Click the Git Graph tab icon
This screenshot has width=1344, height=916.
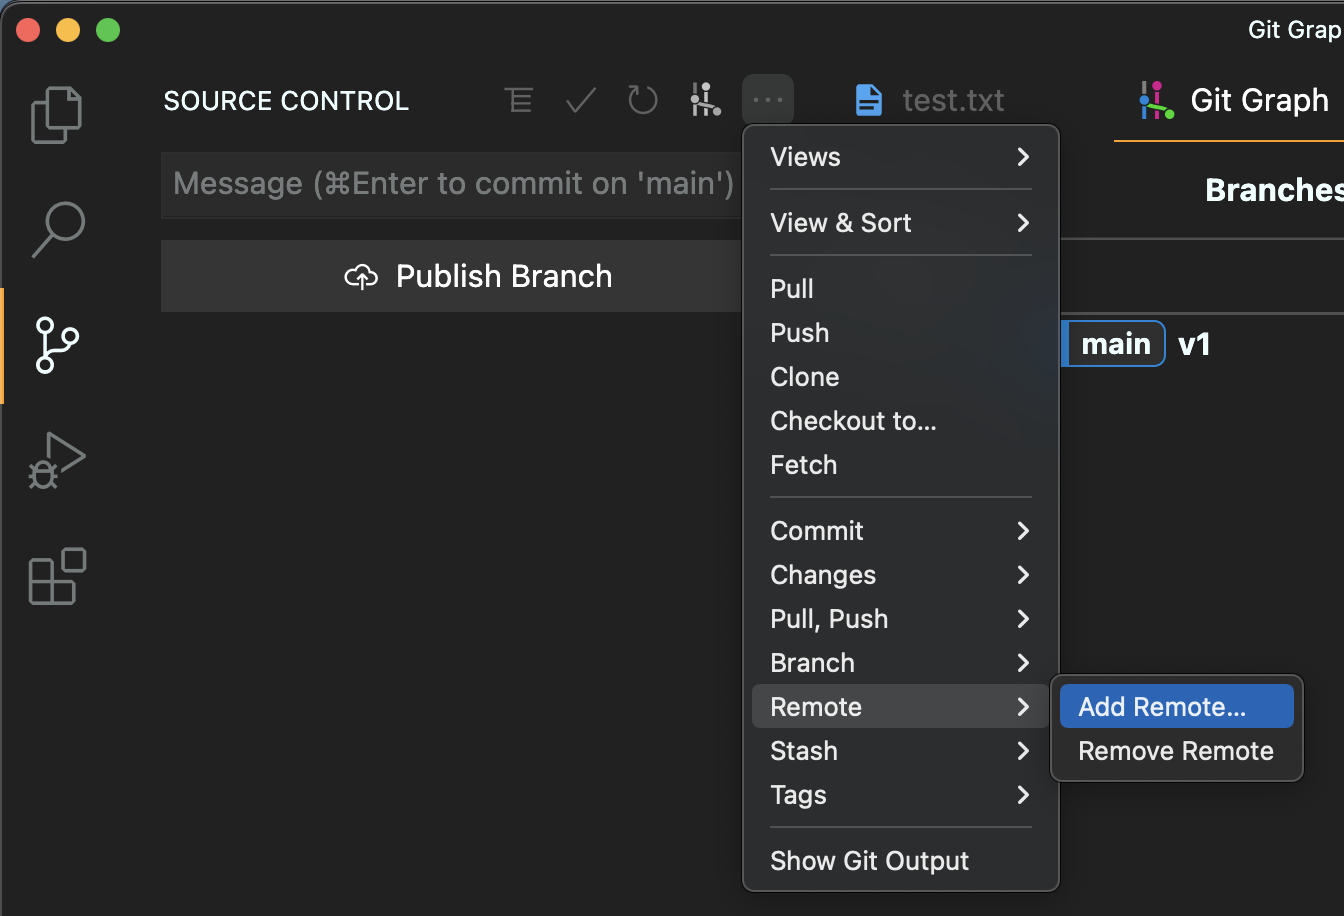(1157, 100)
